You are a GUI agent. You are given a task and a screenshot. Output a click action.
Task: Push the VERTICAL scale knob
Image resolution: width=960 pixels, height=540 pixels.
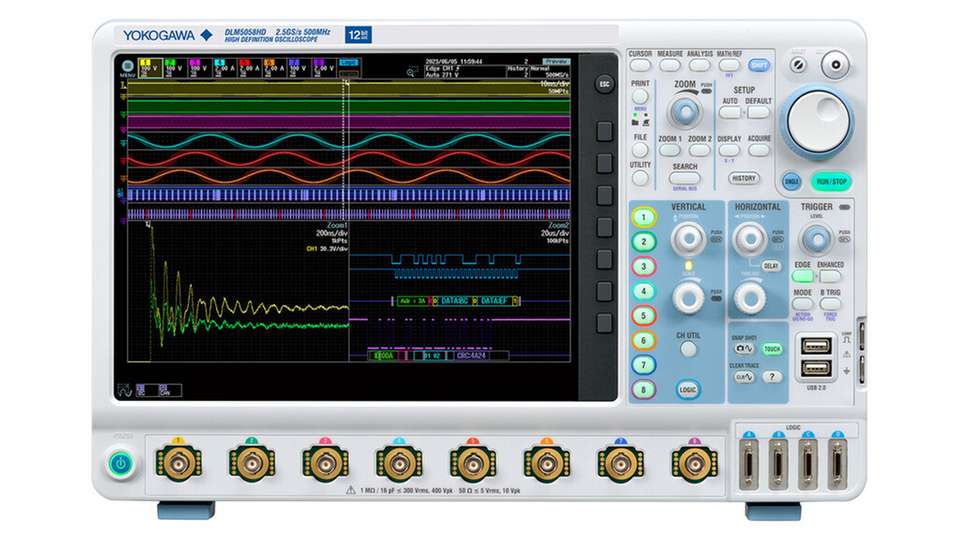point(688,298)
